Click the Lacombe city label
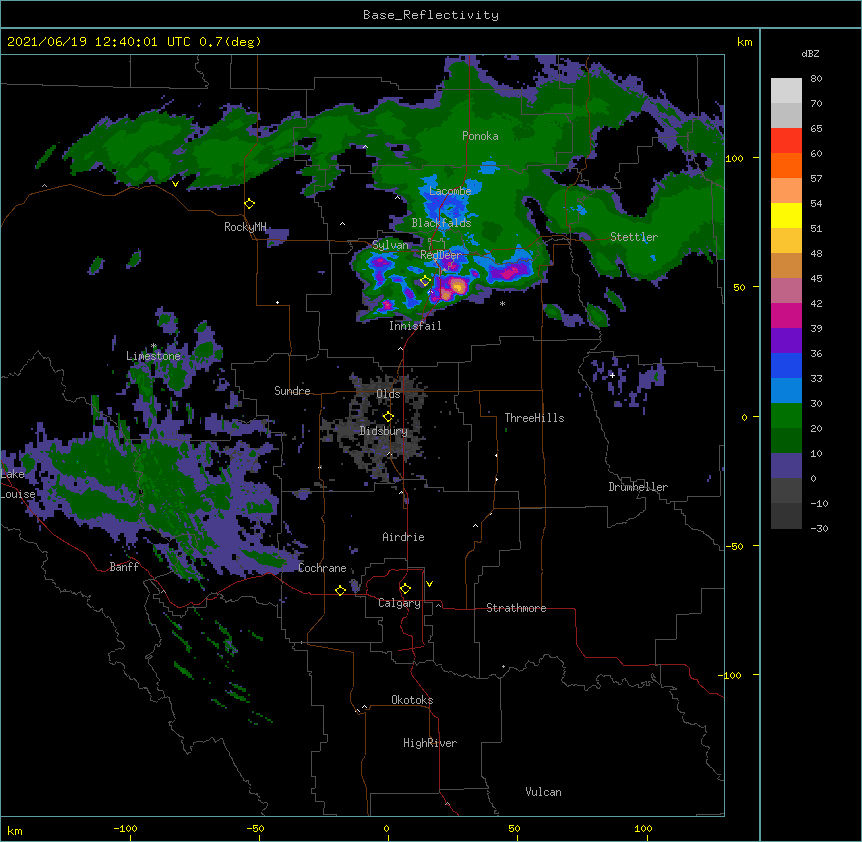 point(450,191)
